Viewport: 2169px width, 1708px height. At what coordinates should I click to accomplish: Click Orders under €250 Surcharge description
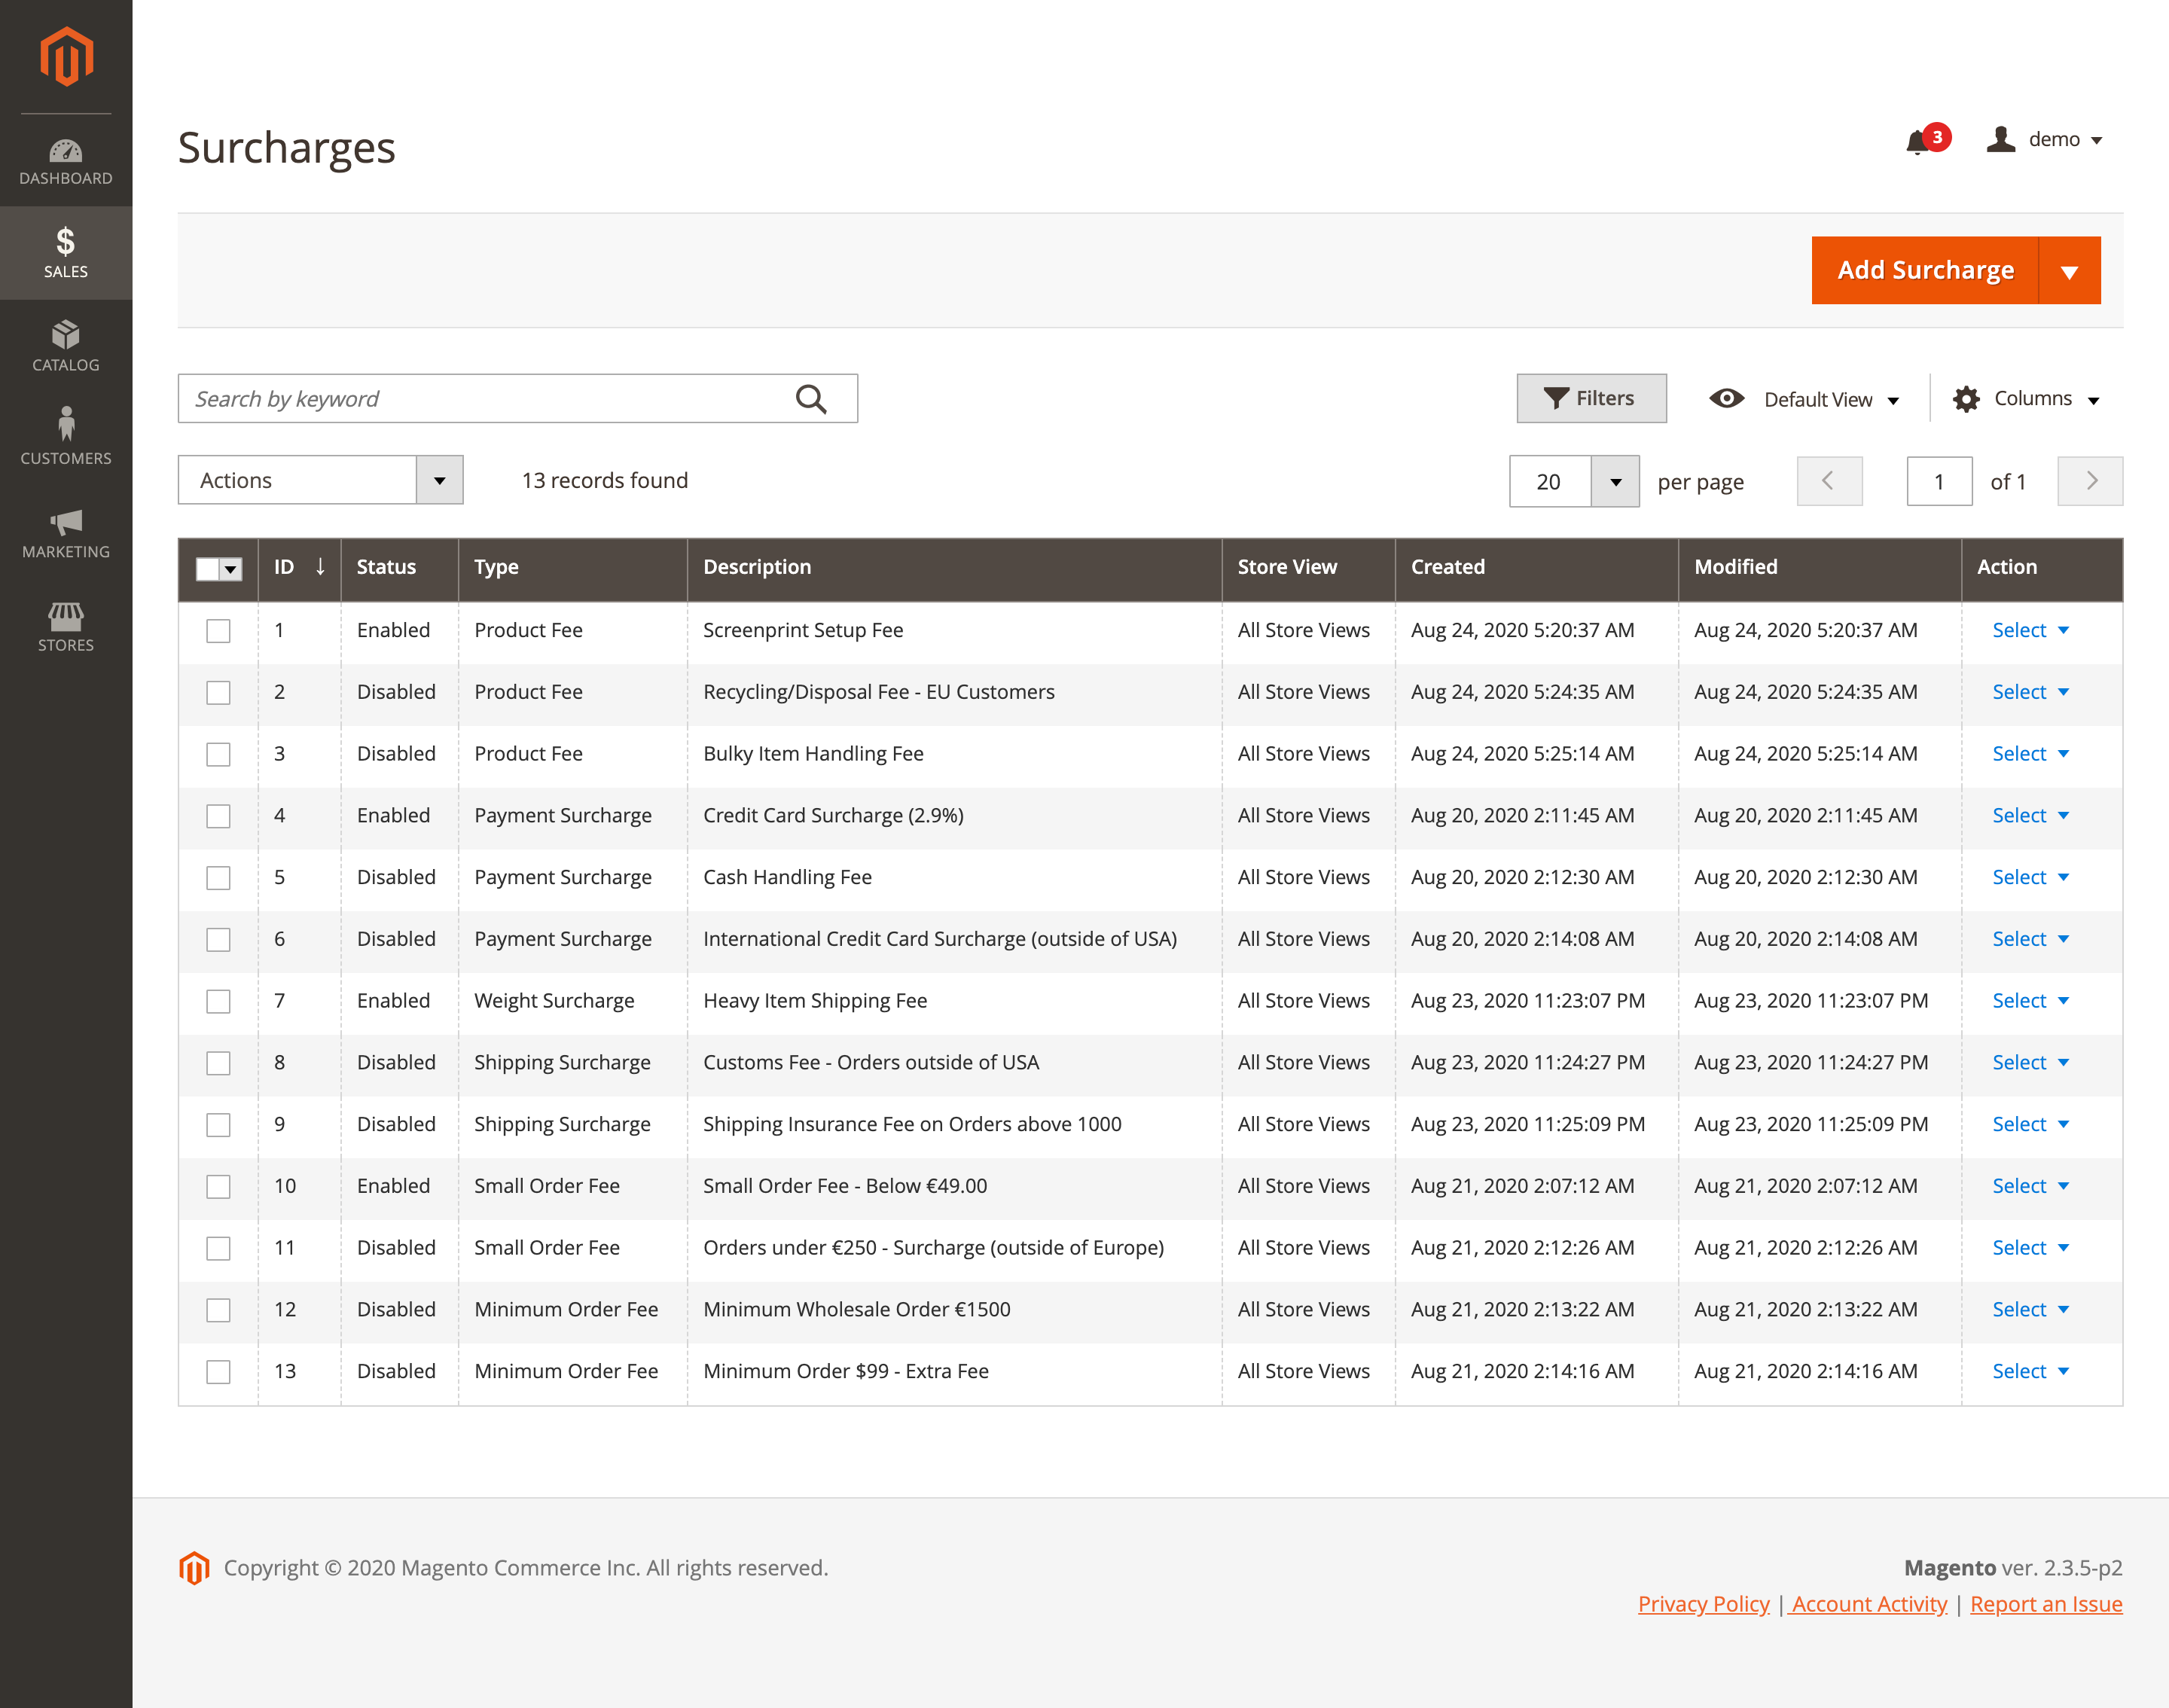coord(933,1248)
